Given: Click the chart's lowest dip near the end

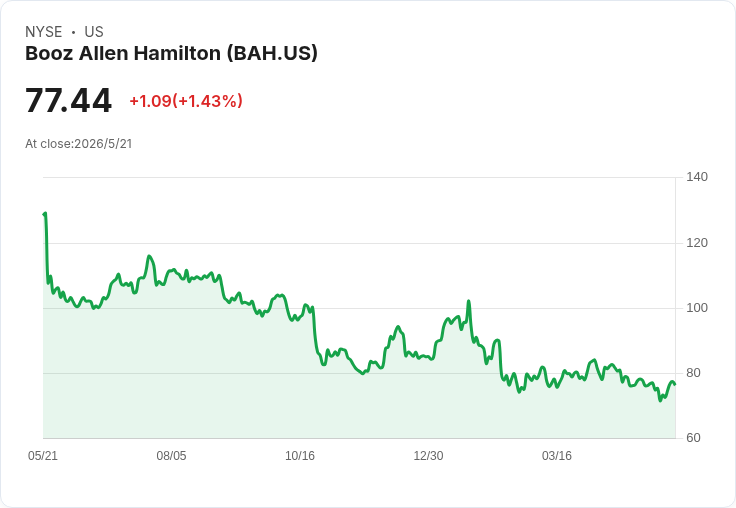Looking at the screenshot, I should pyautogui.click(x=660, y=400).
